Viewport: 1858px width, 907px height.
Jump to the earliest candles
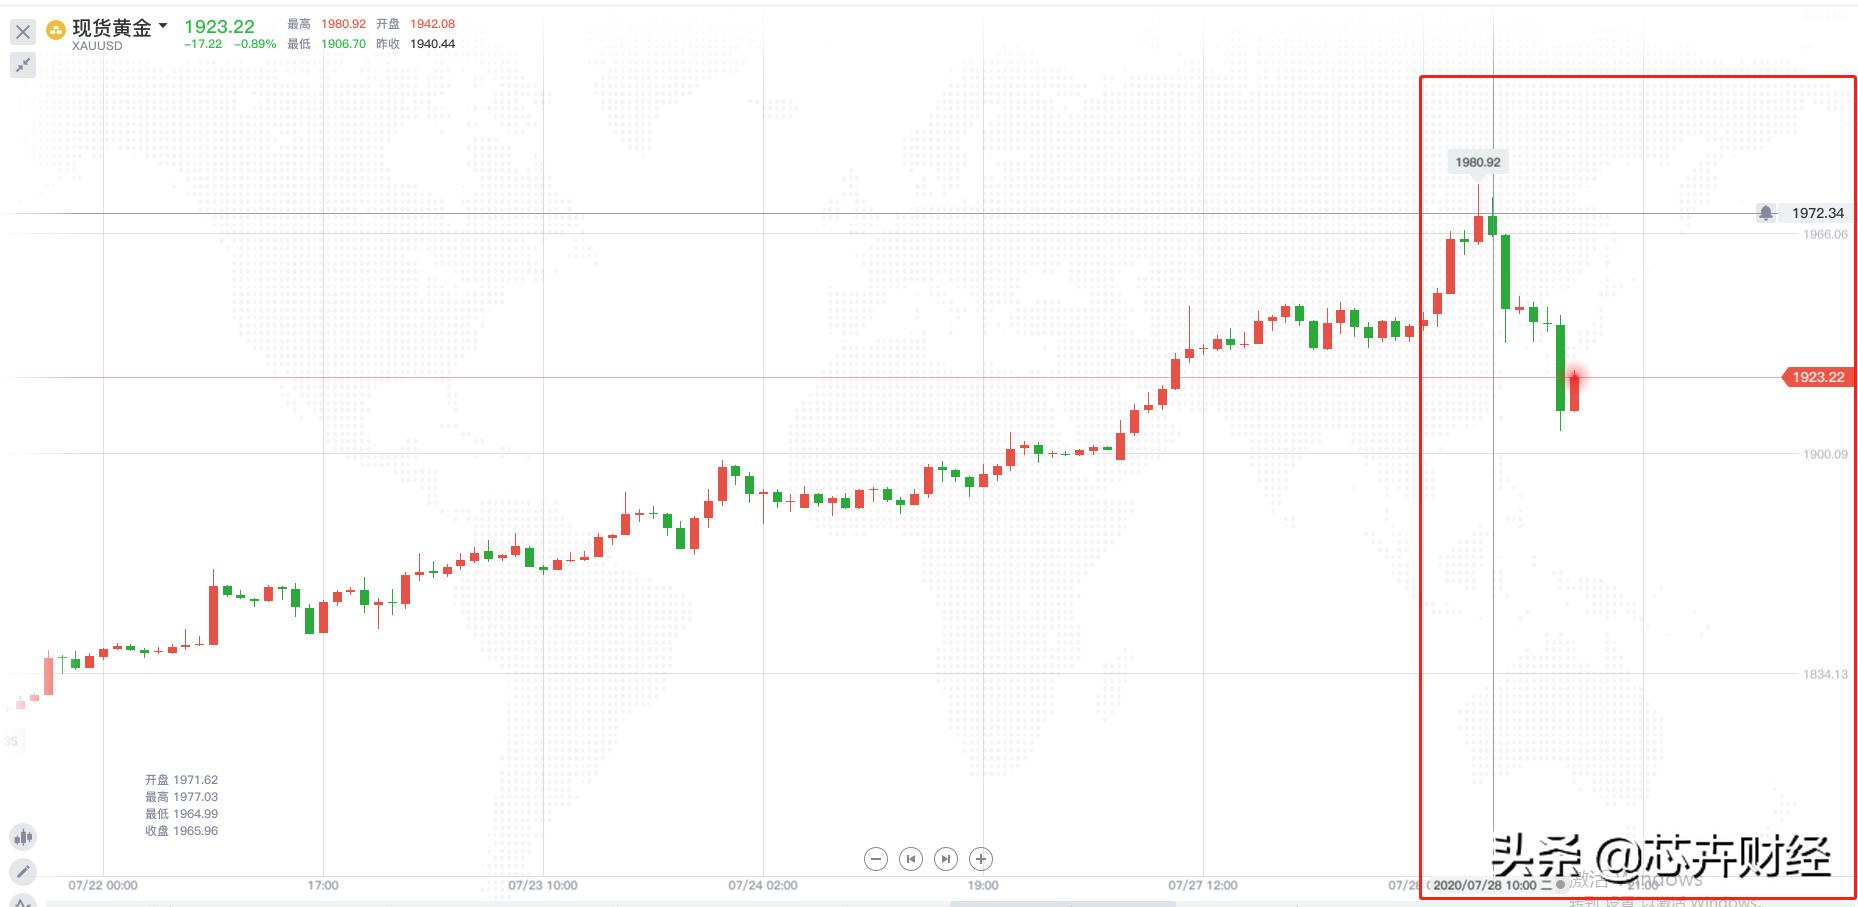911,859
